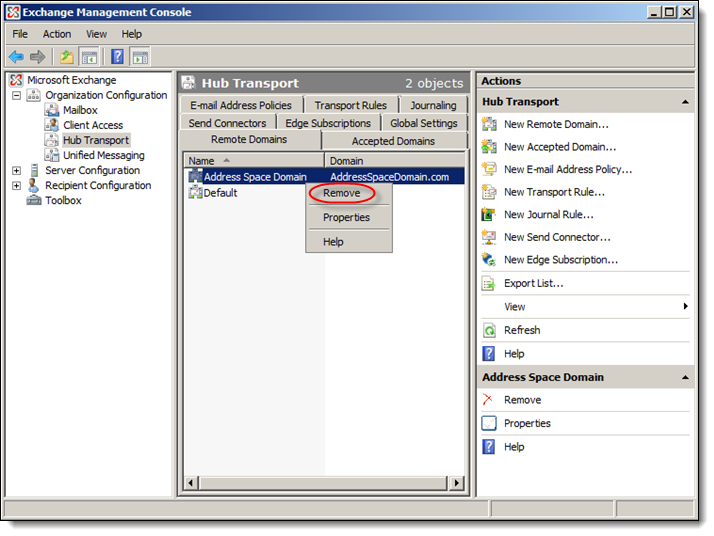This screenshot has height=536, width=714.
Task: Click the Client Access node icon
Action: tap(51, 125)
